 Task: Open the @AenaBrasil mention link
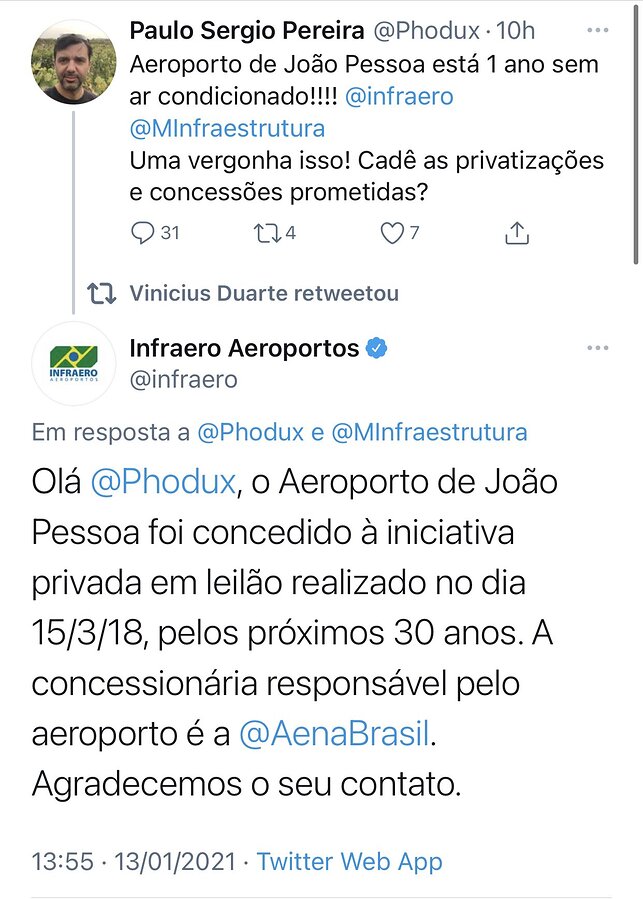(x=335, y=734)
